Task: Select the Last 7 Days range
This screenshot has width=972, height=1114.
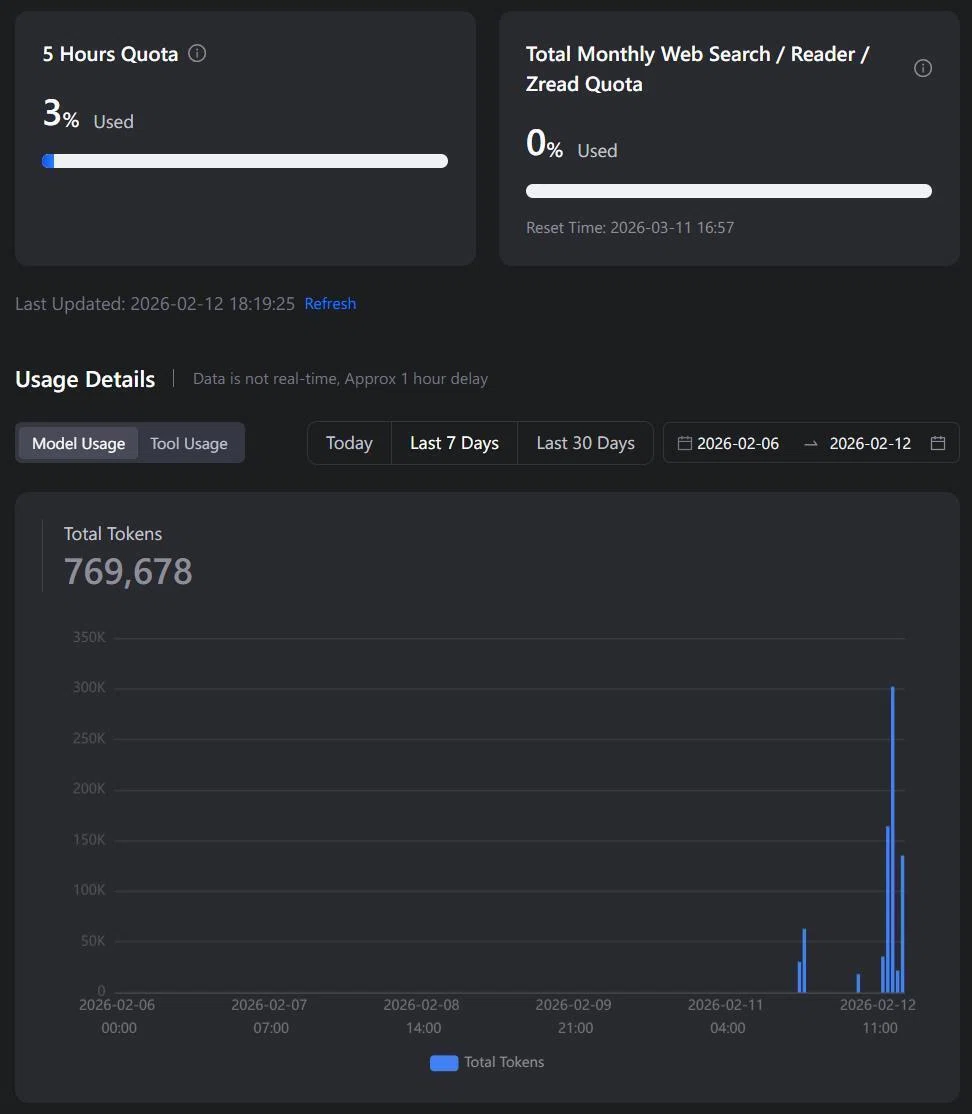Action: pos(454,443)
